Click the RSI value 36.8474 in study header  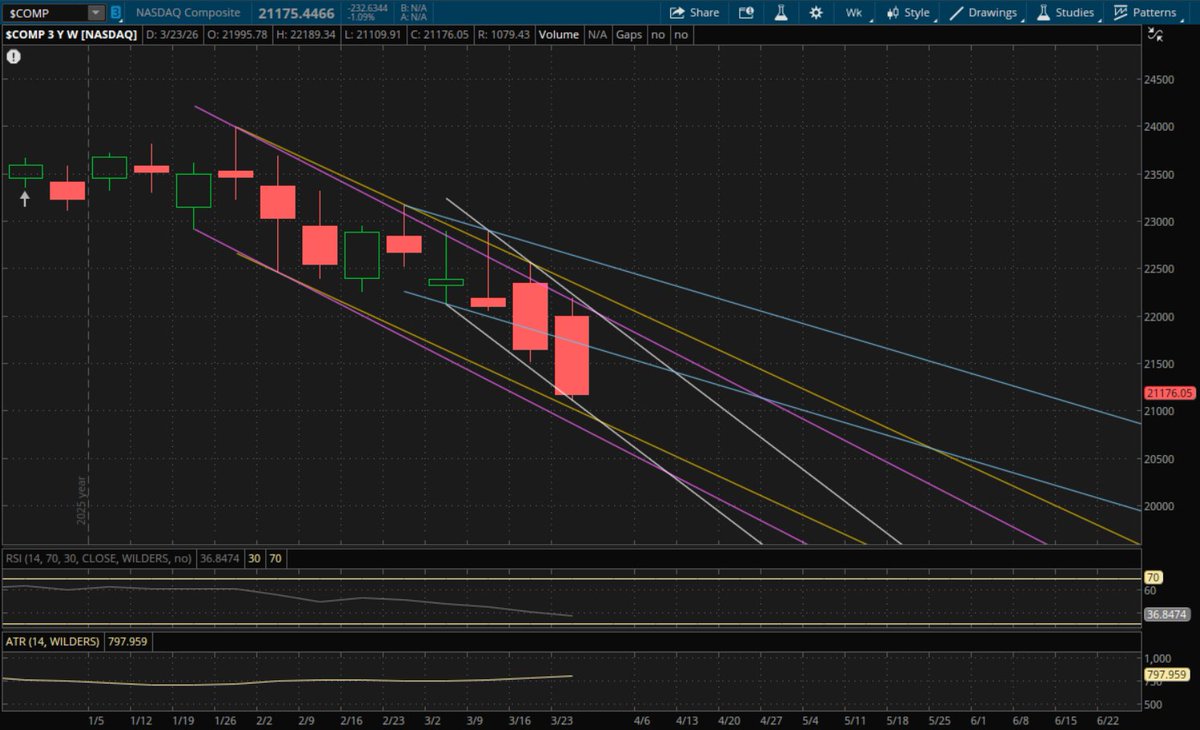220,557
